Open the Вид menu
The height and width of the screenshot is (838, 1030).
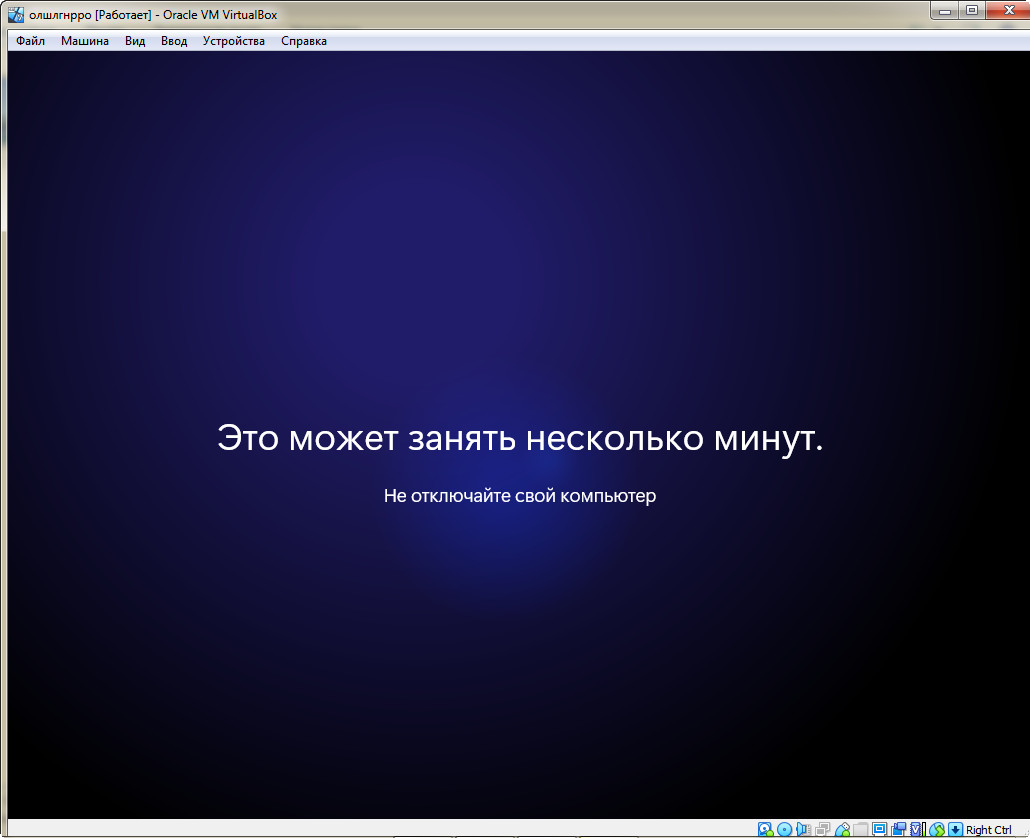(134, 41)
